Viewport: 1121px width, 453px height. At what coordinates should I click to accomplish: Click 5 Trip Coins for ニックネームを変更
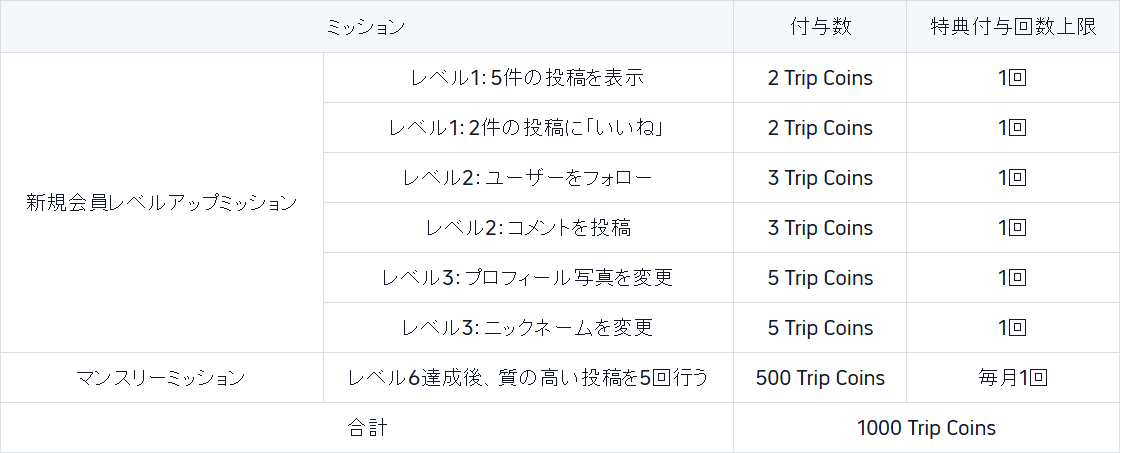coord(820,327)
